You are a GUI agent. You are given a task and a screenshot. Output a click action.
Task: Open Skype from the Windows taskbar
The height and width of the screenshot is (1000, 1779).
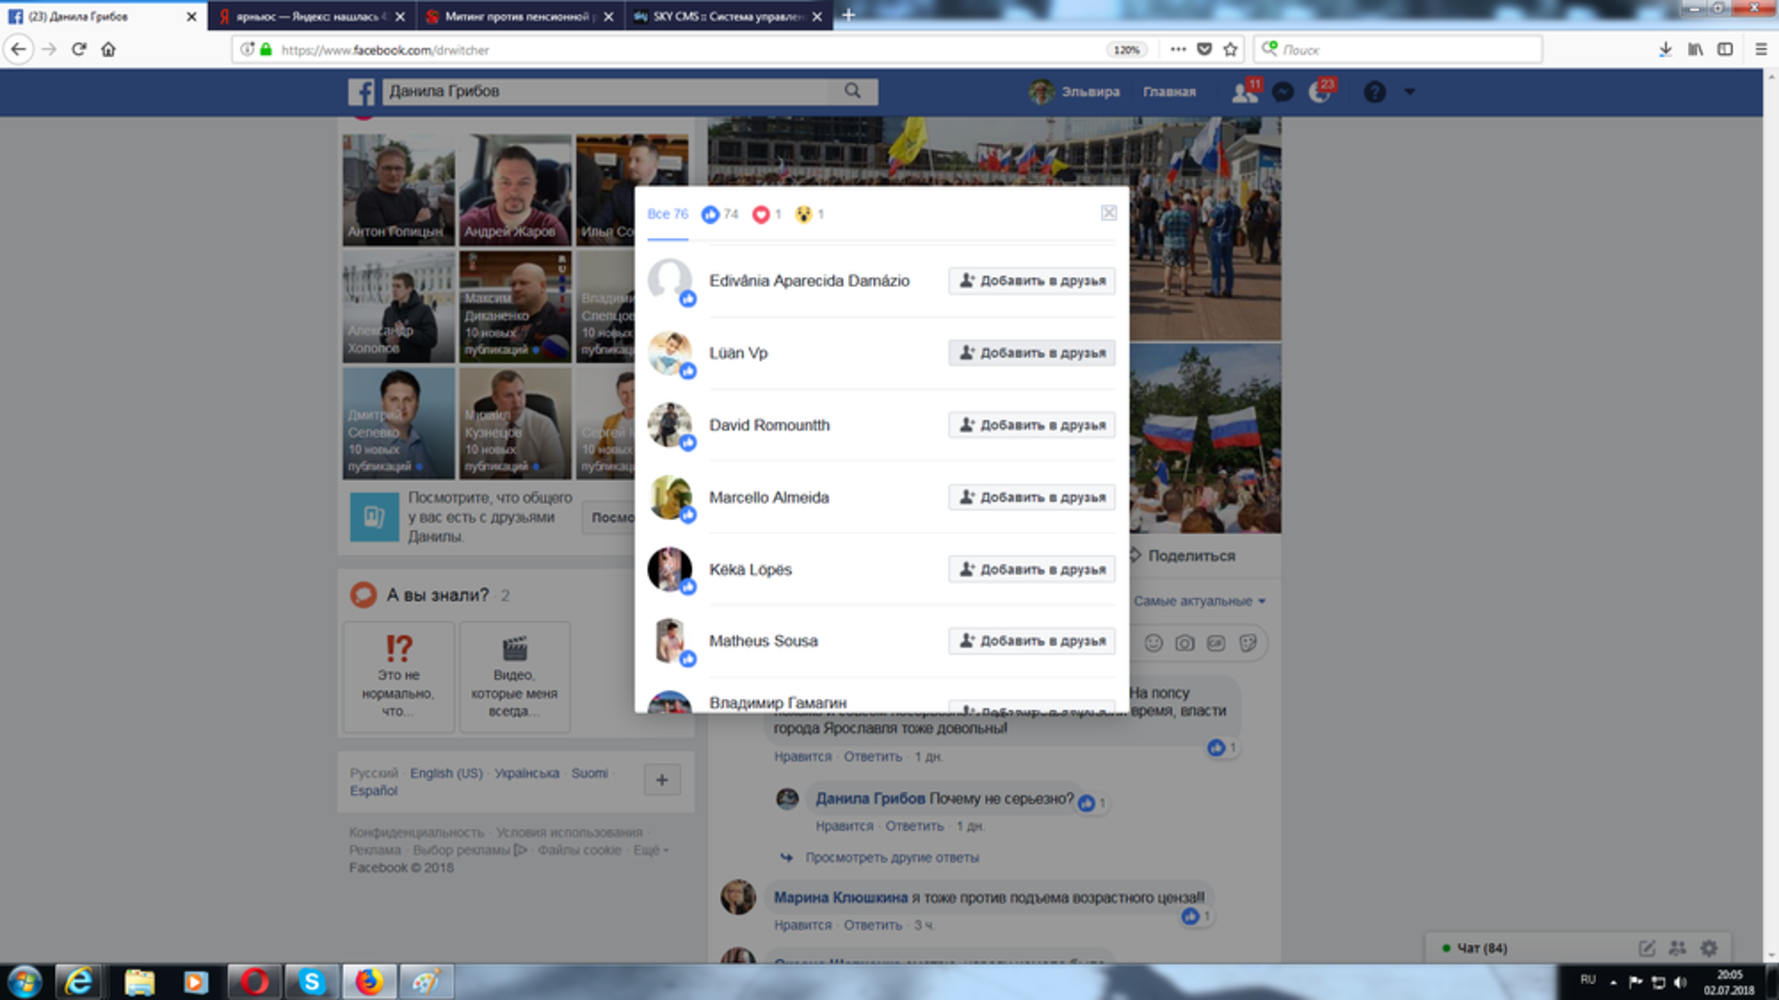(x=311, y=982)
